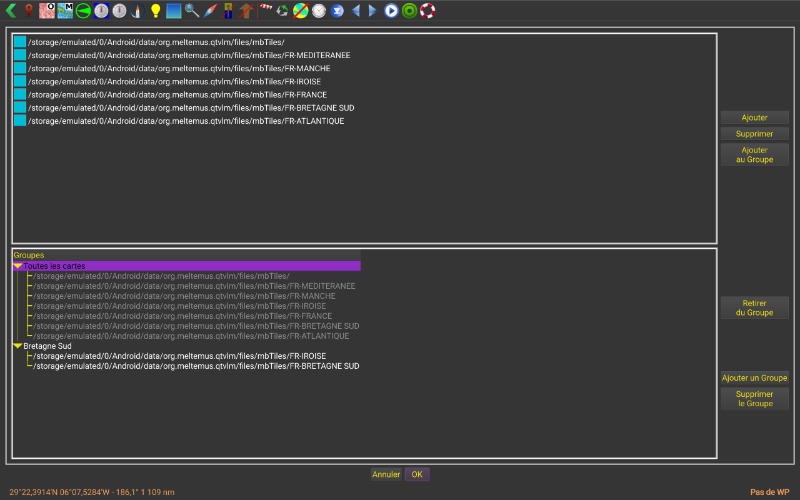The image size is (800, 500).
Task: Click the red-white windsock icon
Action: coord(266,11)
